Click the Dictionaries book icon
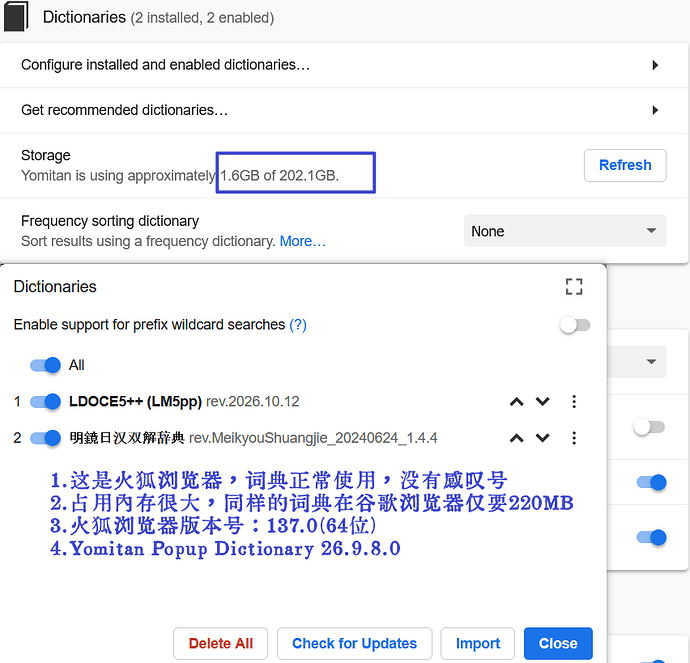This screenshot has height=663, width=690. 16,16
